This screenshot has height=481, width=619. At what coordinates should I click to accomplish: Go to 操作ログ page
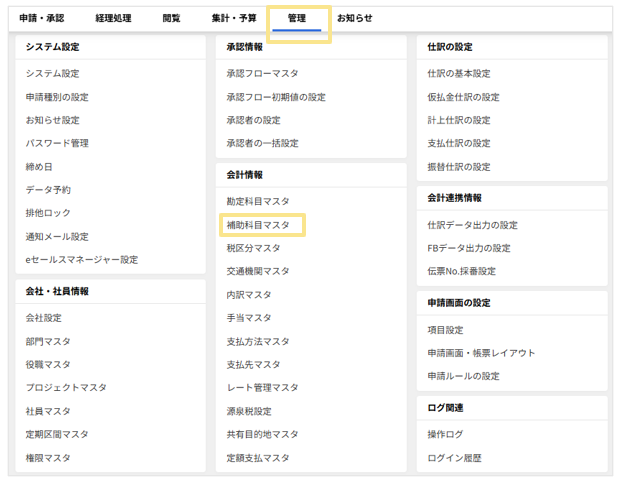coord(445,435)
